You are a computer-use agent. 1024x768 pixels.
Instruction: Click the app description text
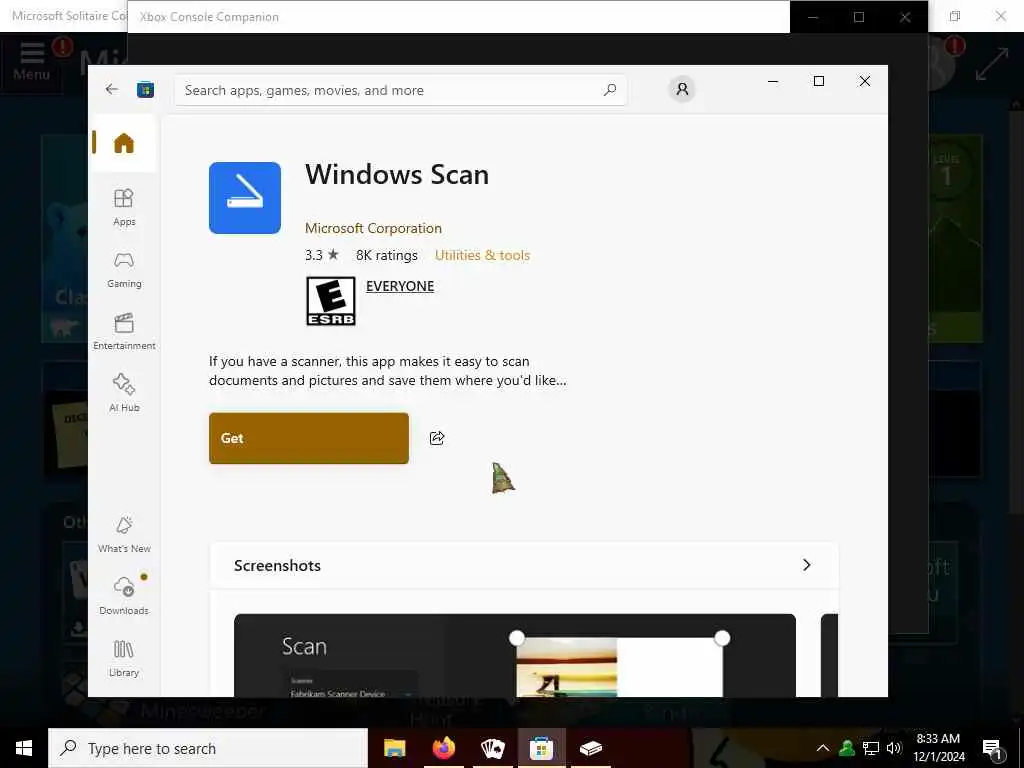tap(388, 371)
